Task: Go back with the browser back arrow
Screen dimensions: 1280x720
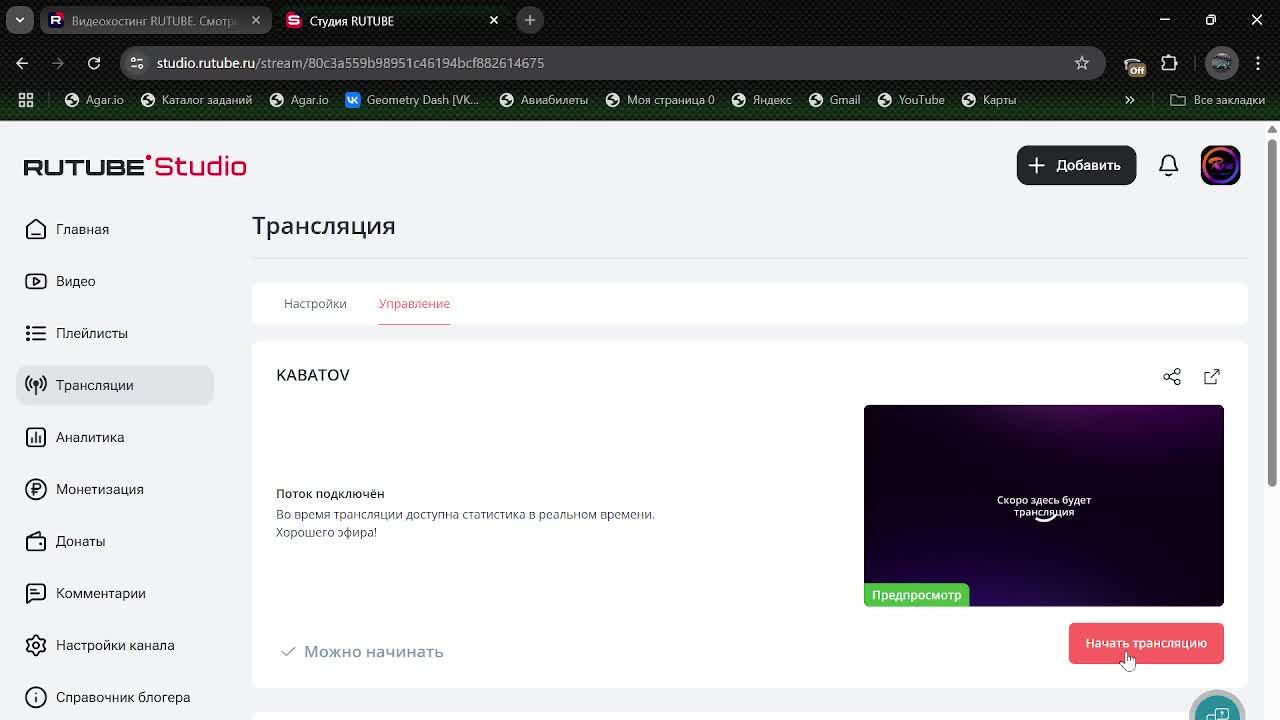Action: [22, 62]
